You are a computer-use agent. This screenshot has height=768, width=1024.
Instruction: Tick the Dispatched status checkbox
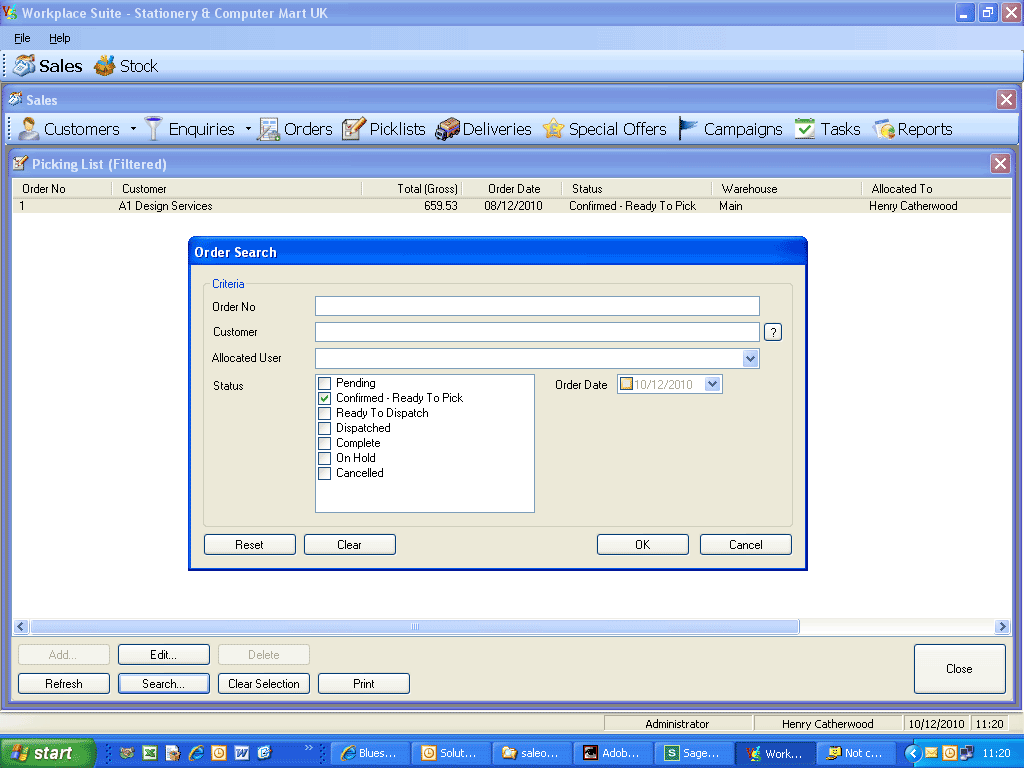pos(325,428)
